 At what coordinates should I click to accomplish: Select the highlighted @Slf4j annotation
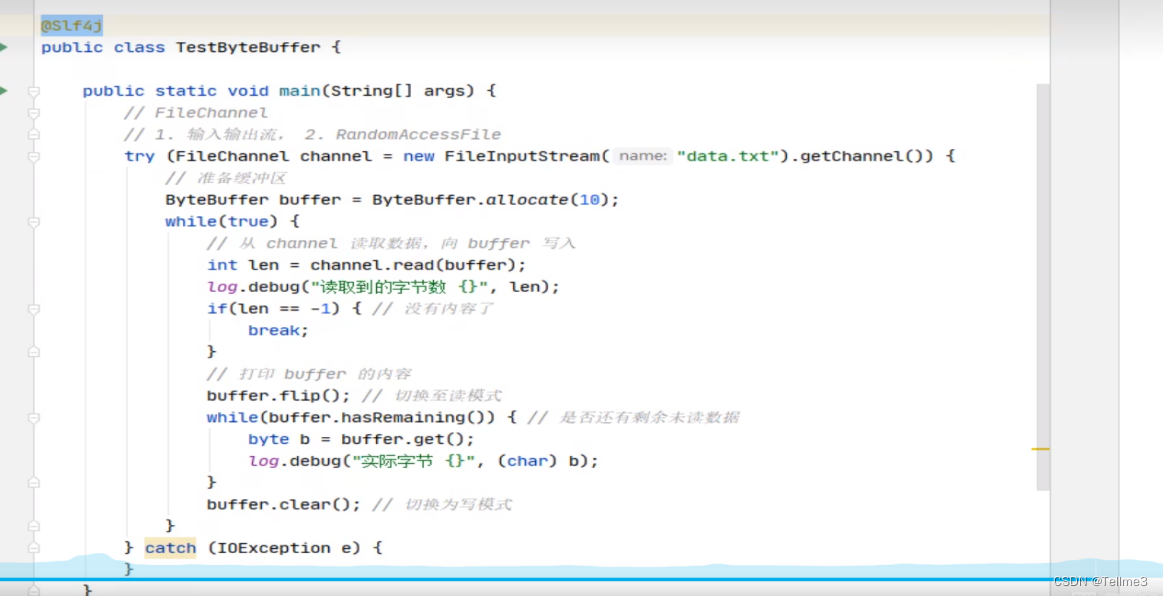[70, 25]
